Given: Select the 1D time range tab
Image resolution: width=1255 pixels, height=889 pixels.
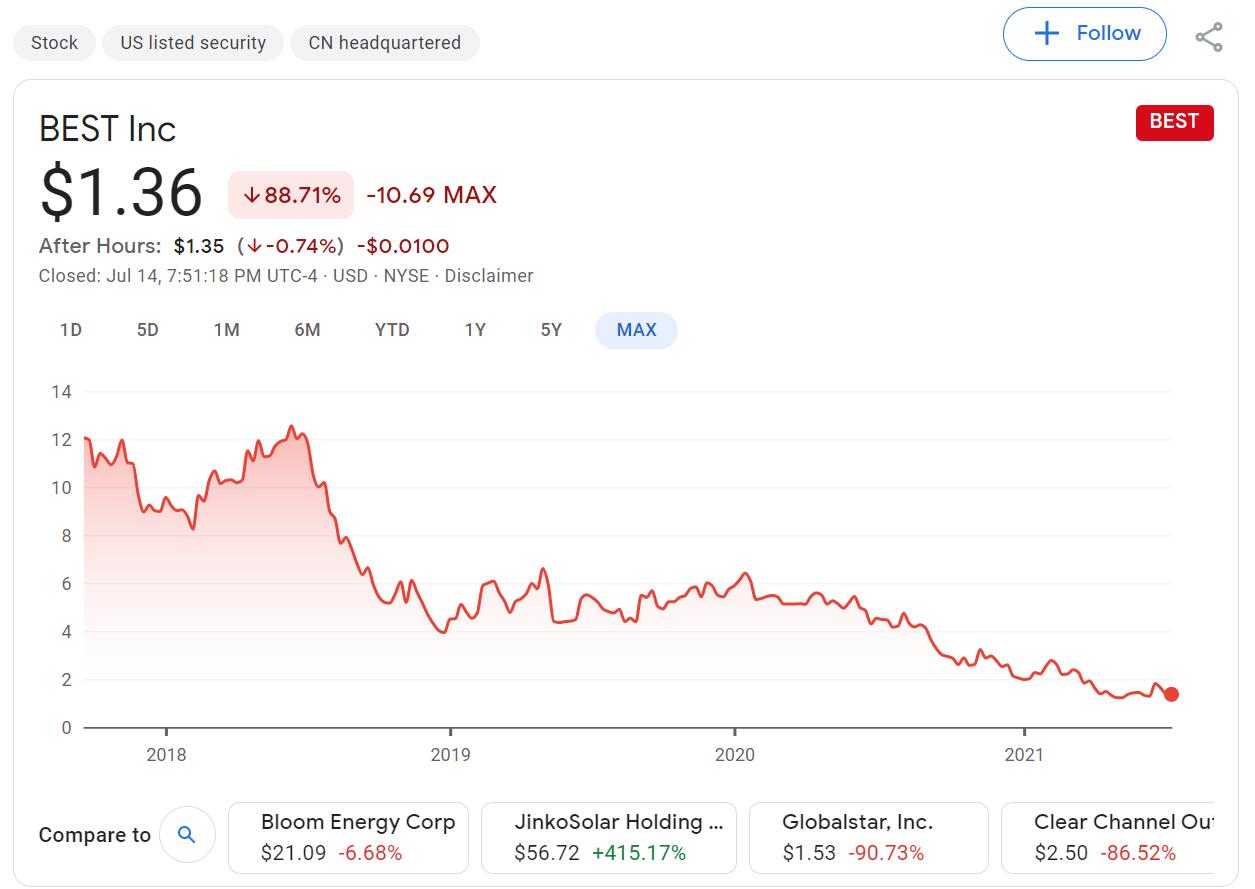Looking at the screenshot, I should [71, 330].
